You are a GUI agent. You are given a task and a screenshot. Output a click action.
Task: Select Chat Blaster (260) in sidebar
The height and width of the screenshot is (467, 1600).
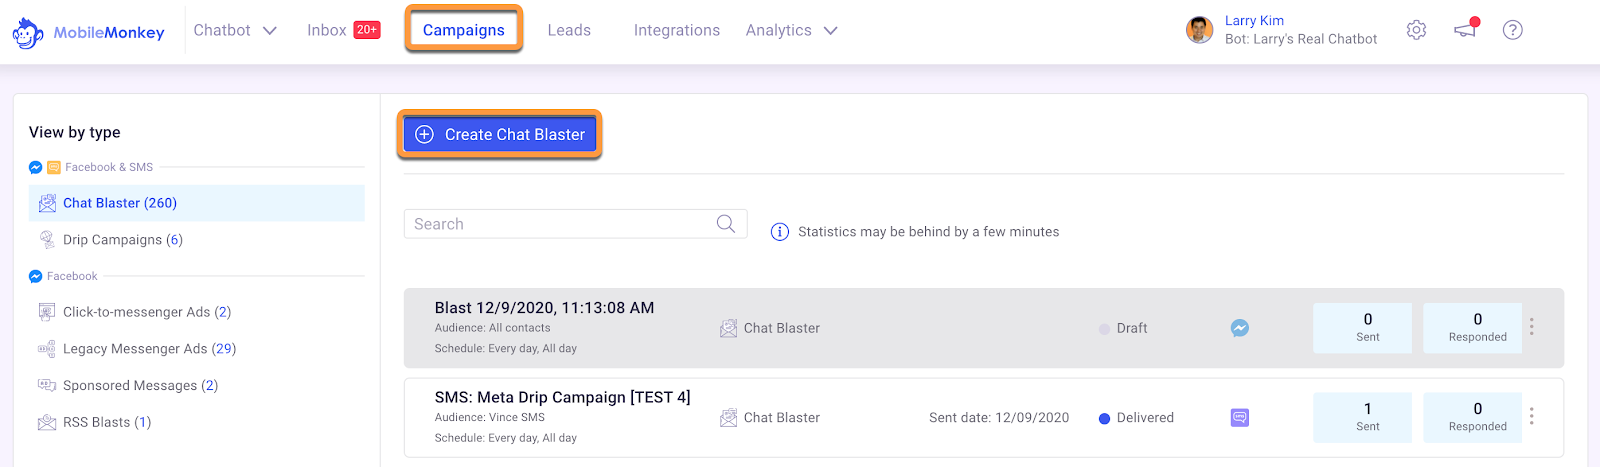(x=197, y=203)
